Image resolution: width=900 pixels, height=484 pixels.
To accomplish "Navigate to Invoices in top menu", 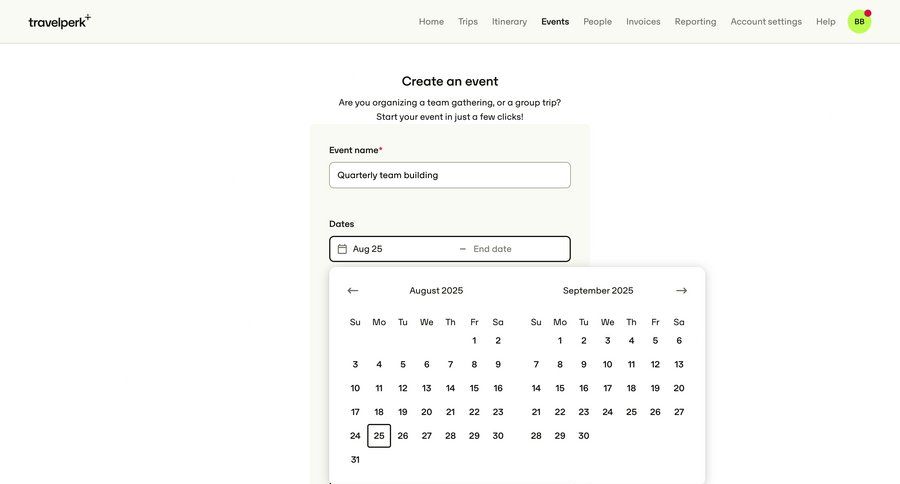I will (x=643, y=22).
